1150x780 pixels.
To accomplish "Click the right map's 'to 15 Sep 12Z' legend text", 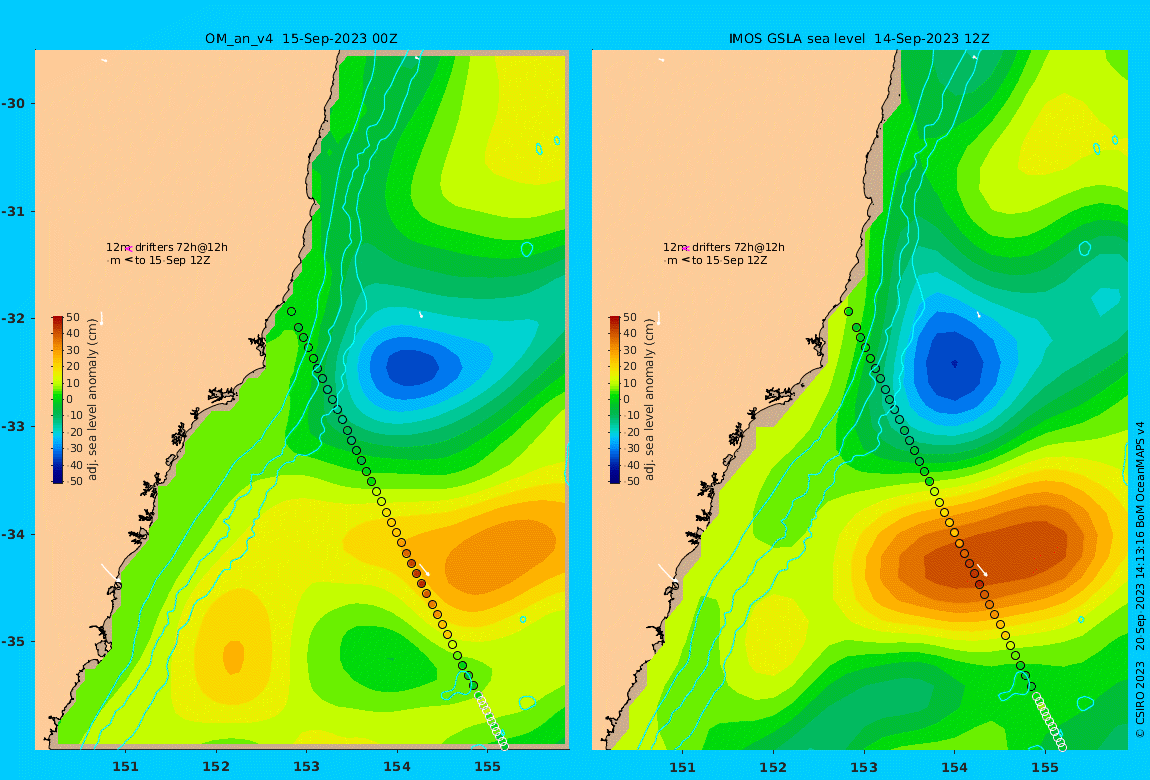I will (730, 260).
